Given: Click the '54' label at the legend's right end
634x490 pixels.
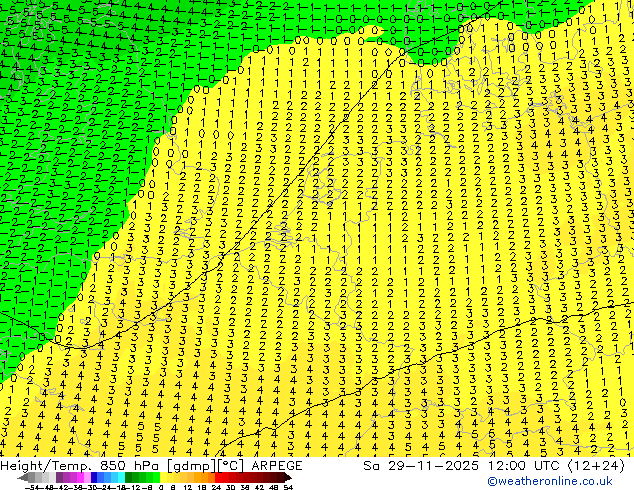Looking at the screenshot, I should [x=288, y=488].
